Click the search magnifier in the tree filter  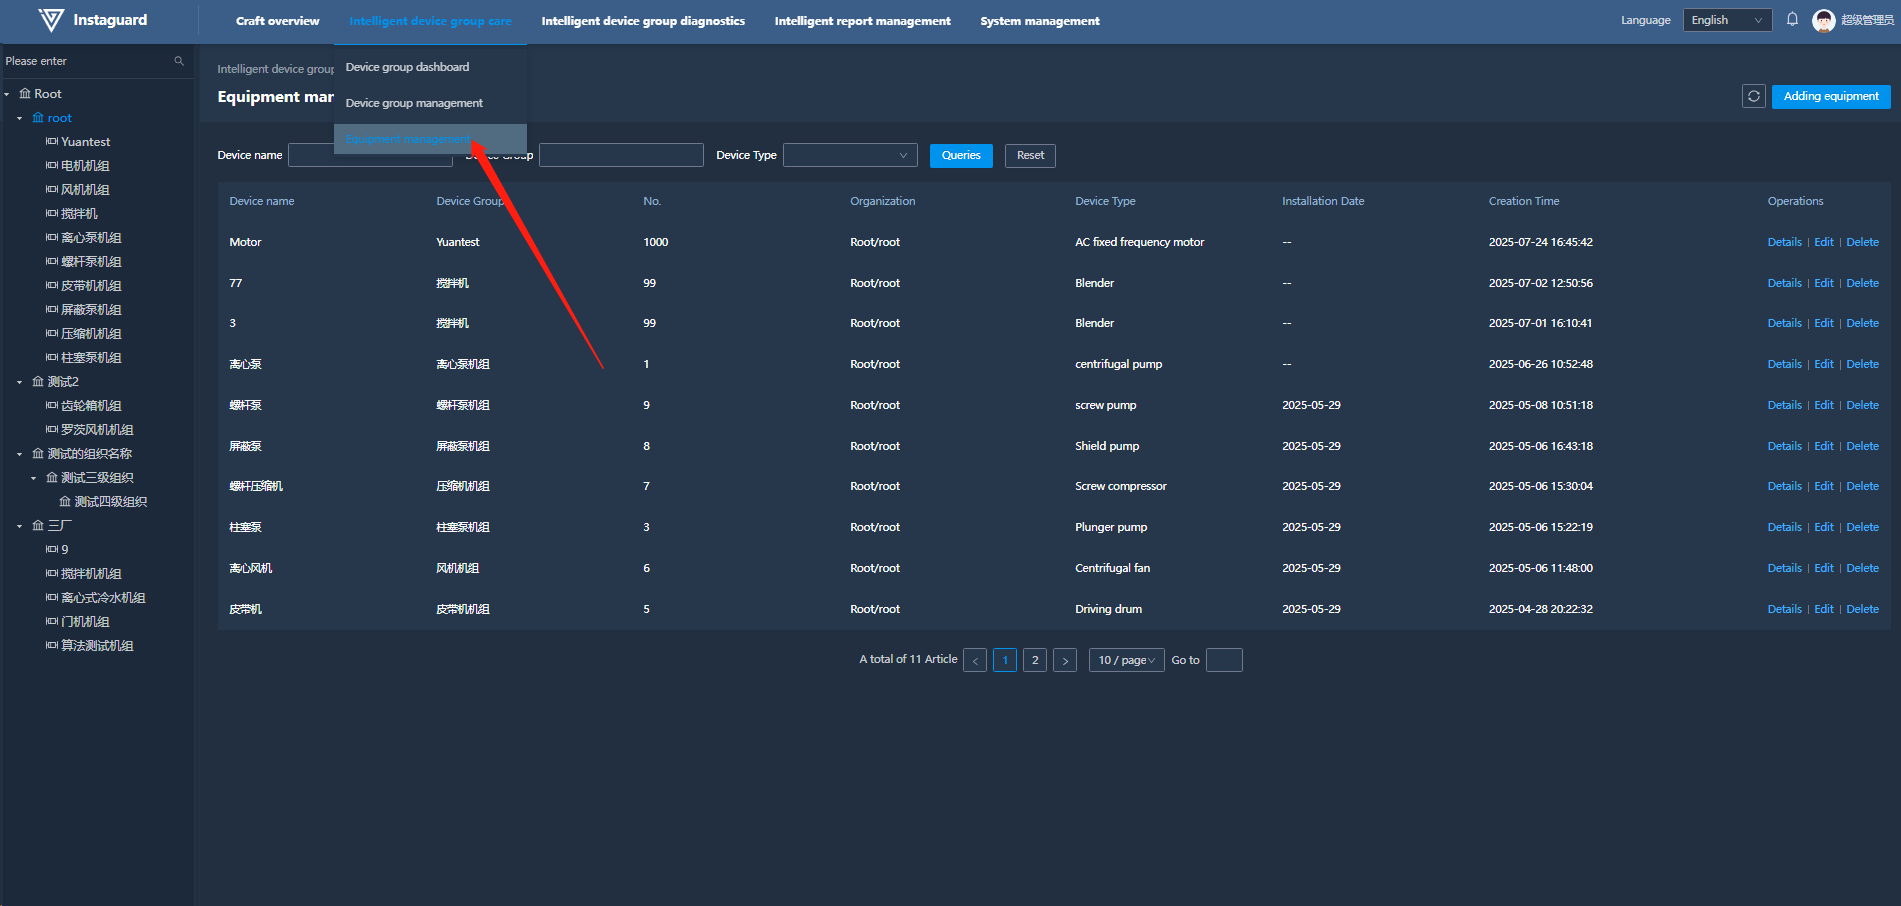point(179,61)
